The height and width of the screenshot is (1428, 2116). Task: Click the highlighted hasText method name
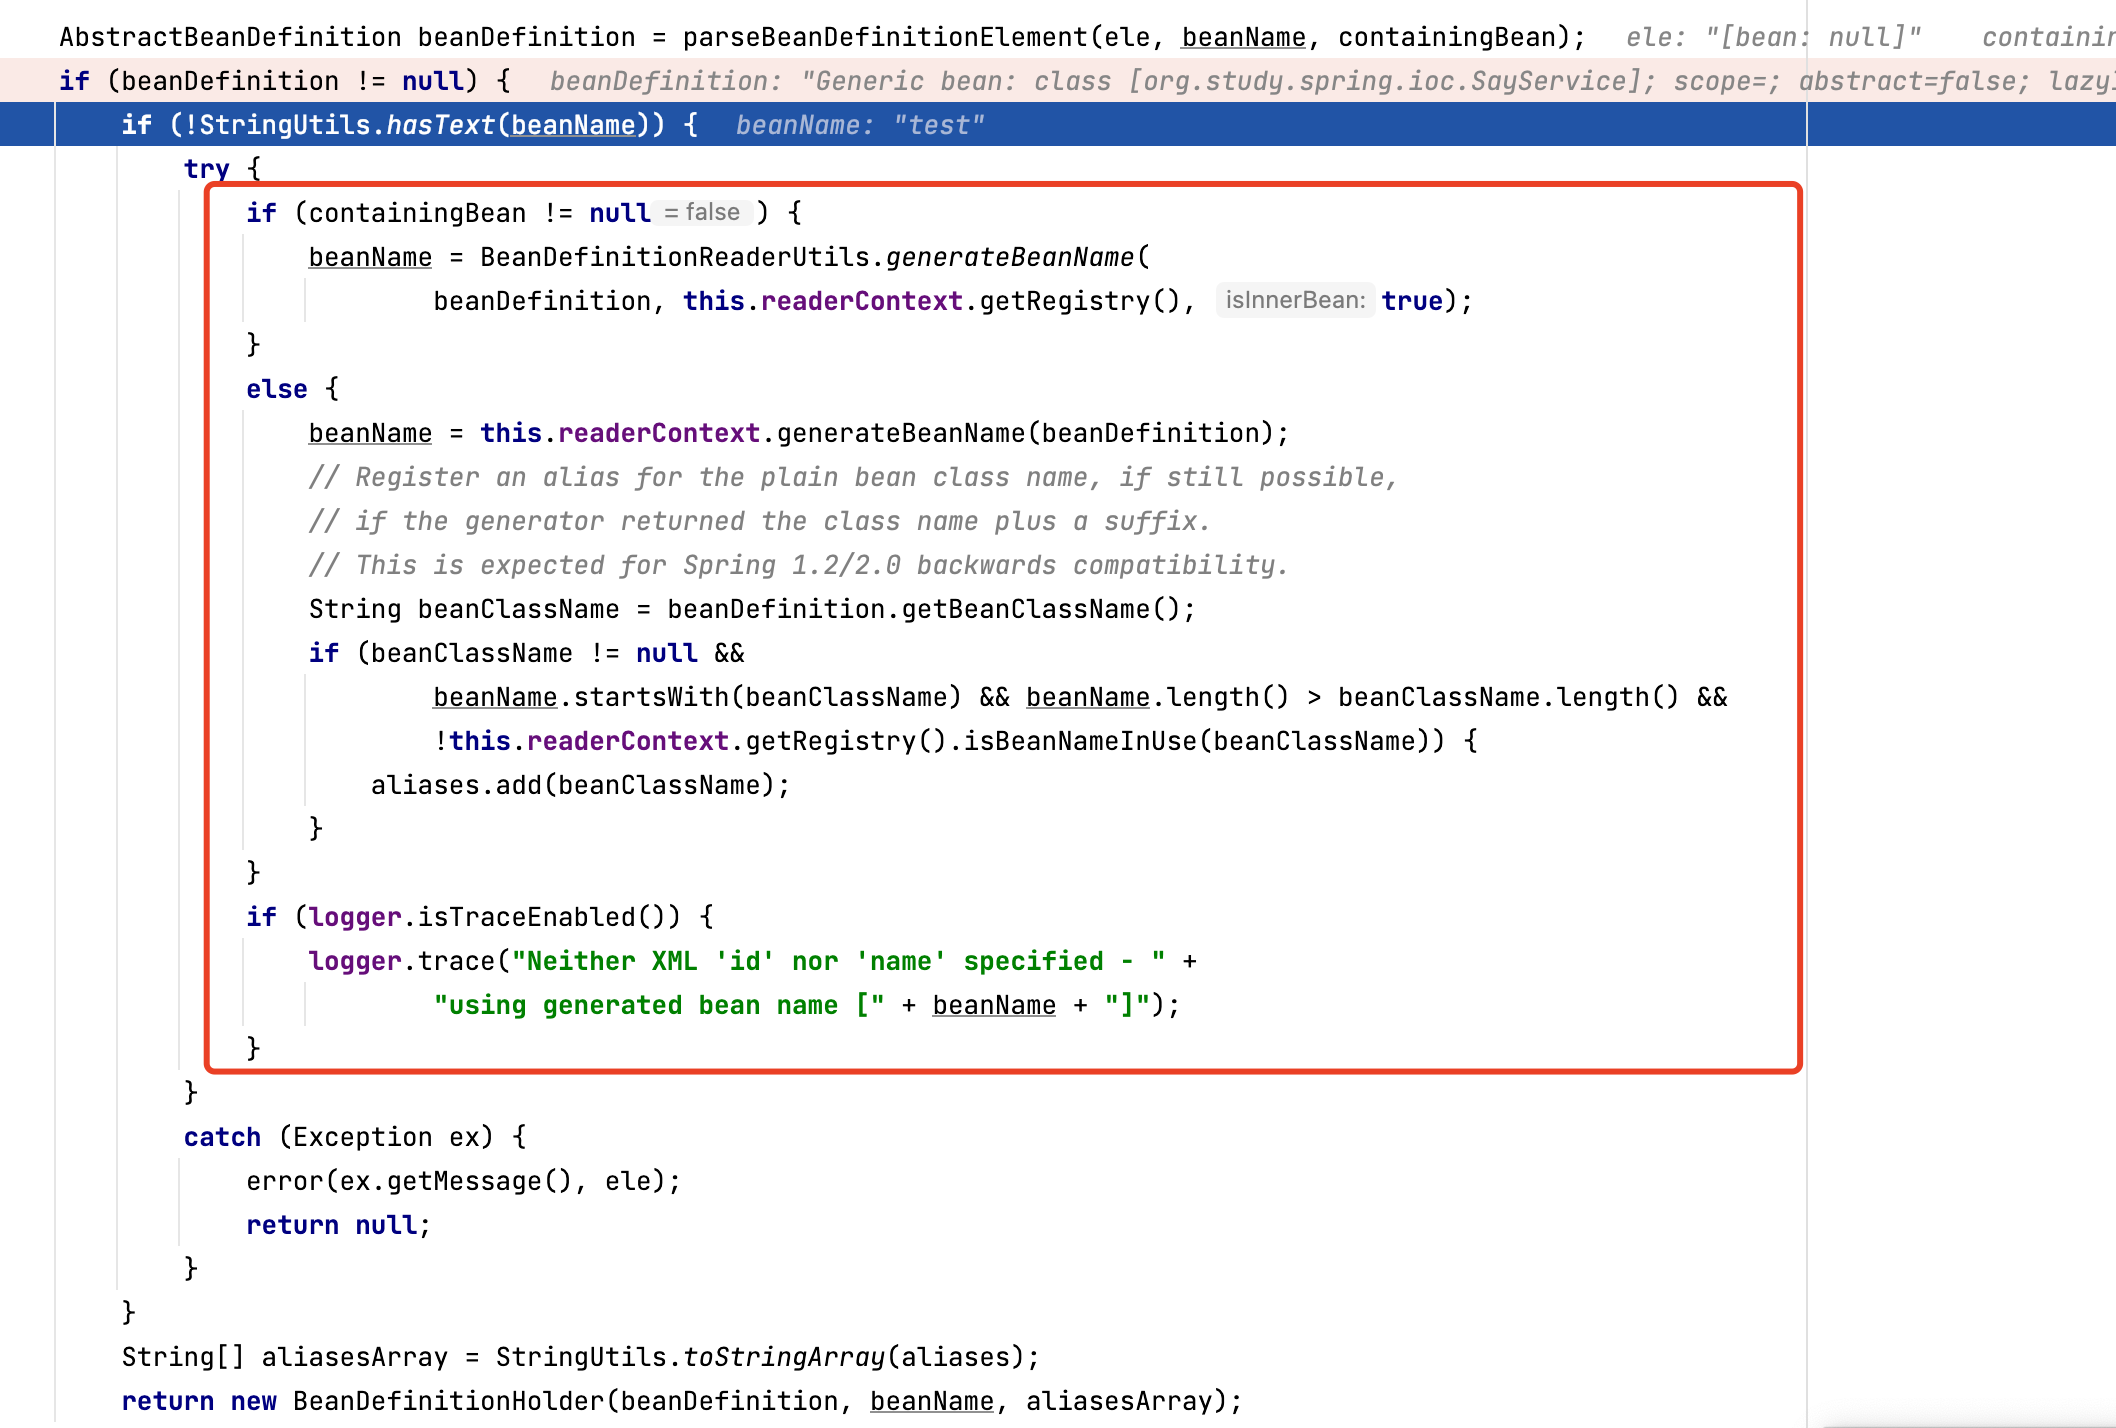[x=440, y=125]
